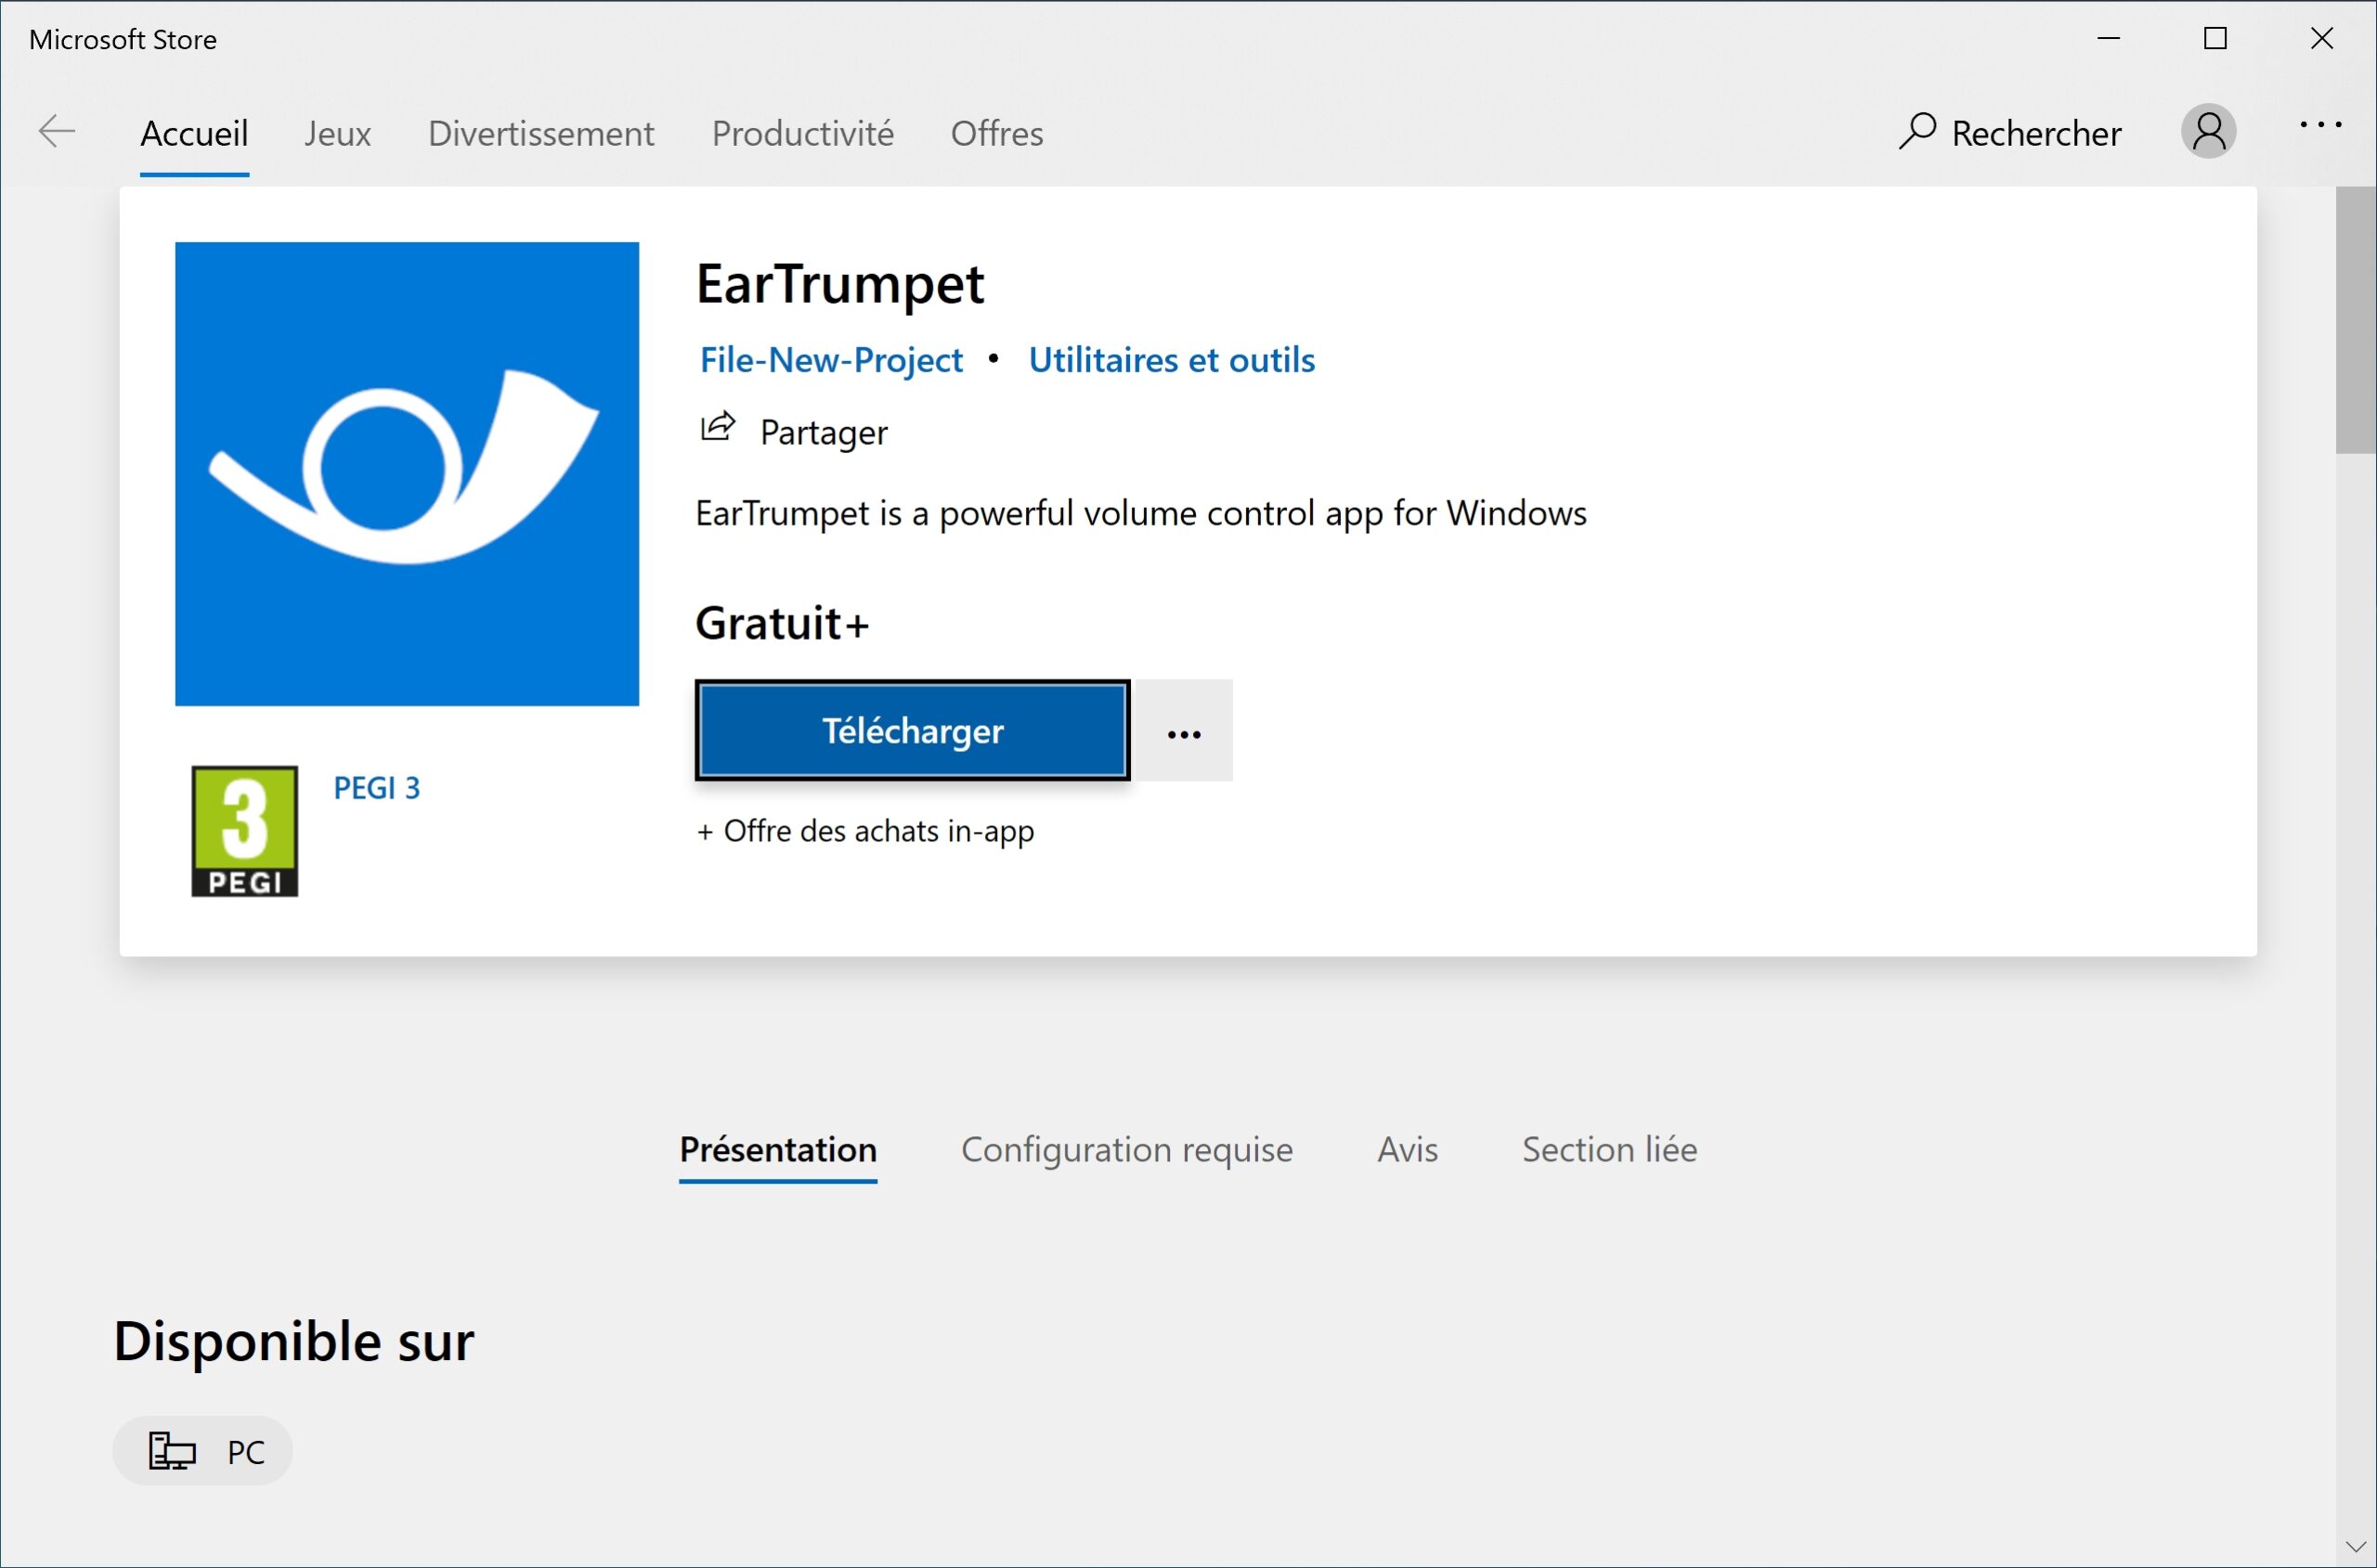Click the Gratuit+ price text
The height and width of the screenshot is (1568, 2377).
[x=782, y=623]
